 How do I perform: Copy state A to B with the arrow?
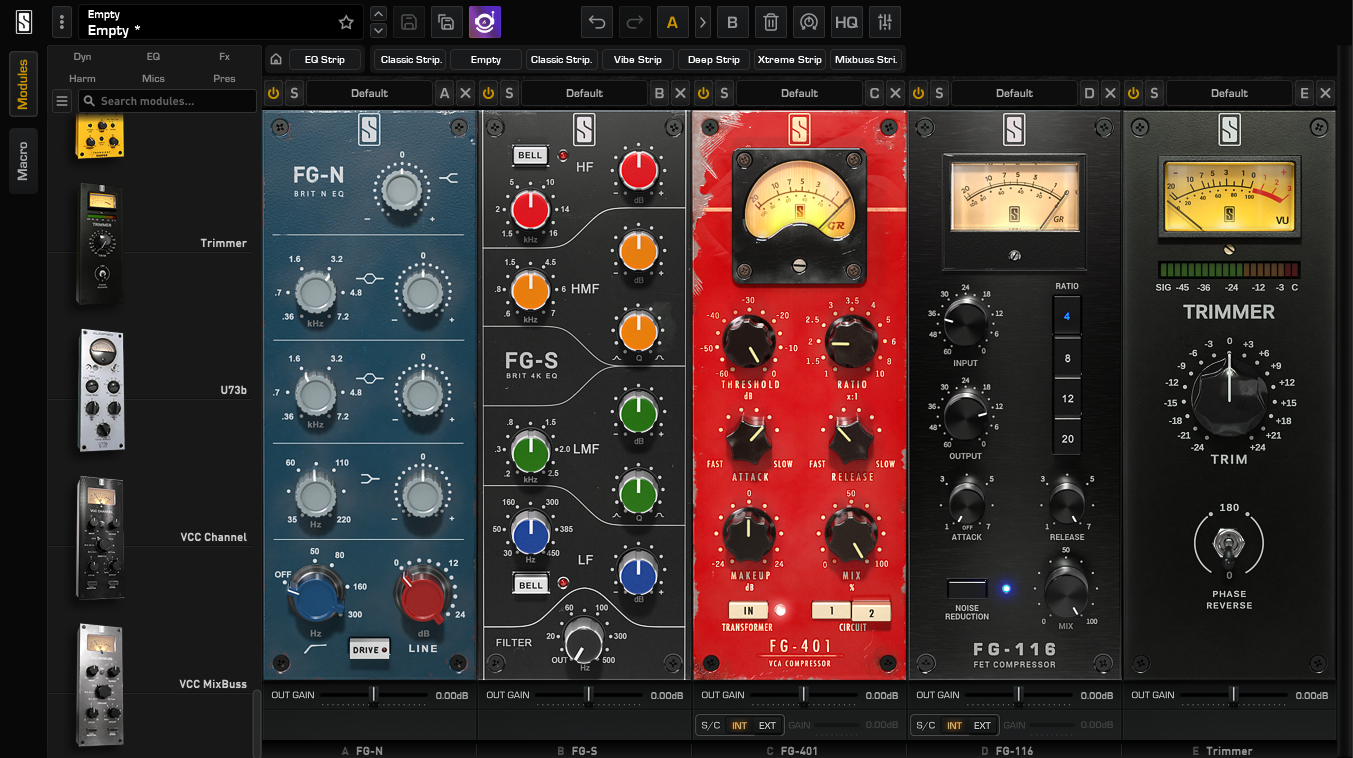pyautogui.click(x=703, y=22)
